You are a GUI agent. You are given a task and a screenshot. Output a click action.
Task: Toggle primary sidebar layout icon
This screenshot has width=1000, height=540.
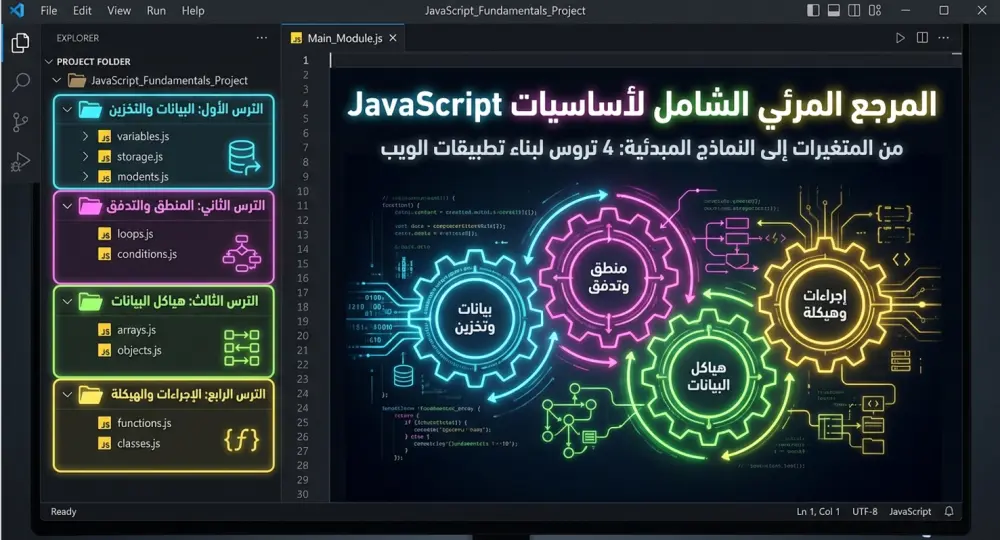tap(813, 10)
